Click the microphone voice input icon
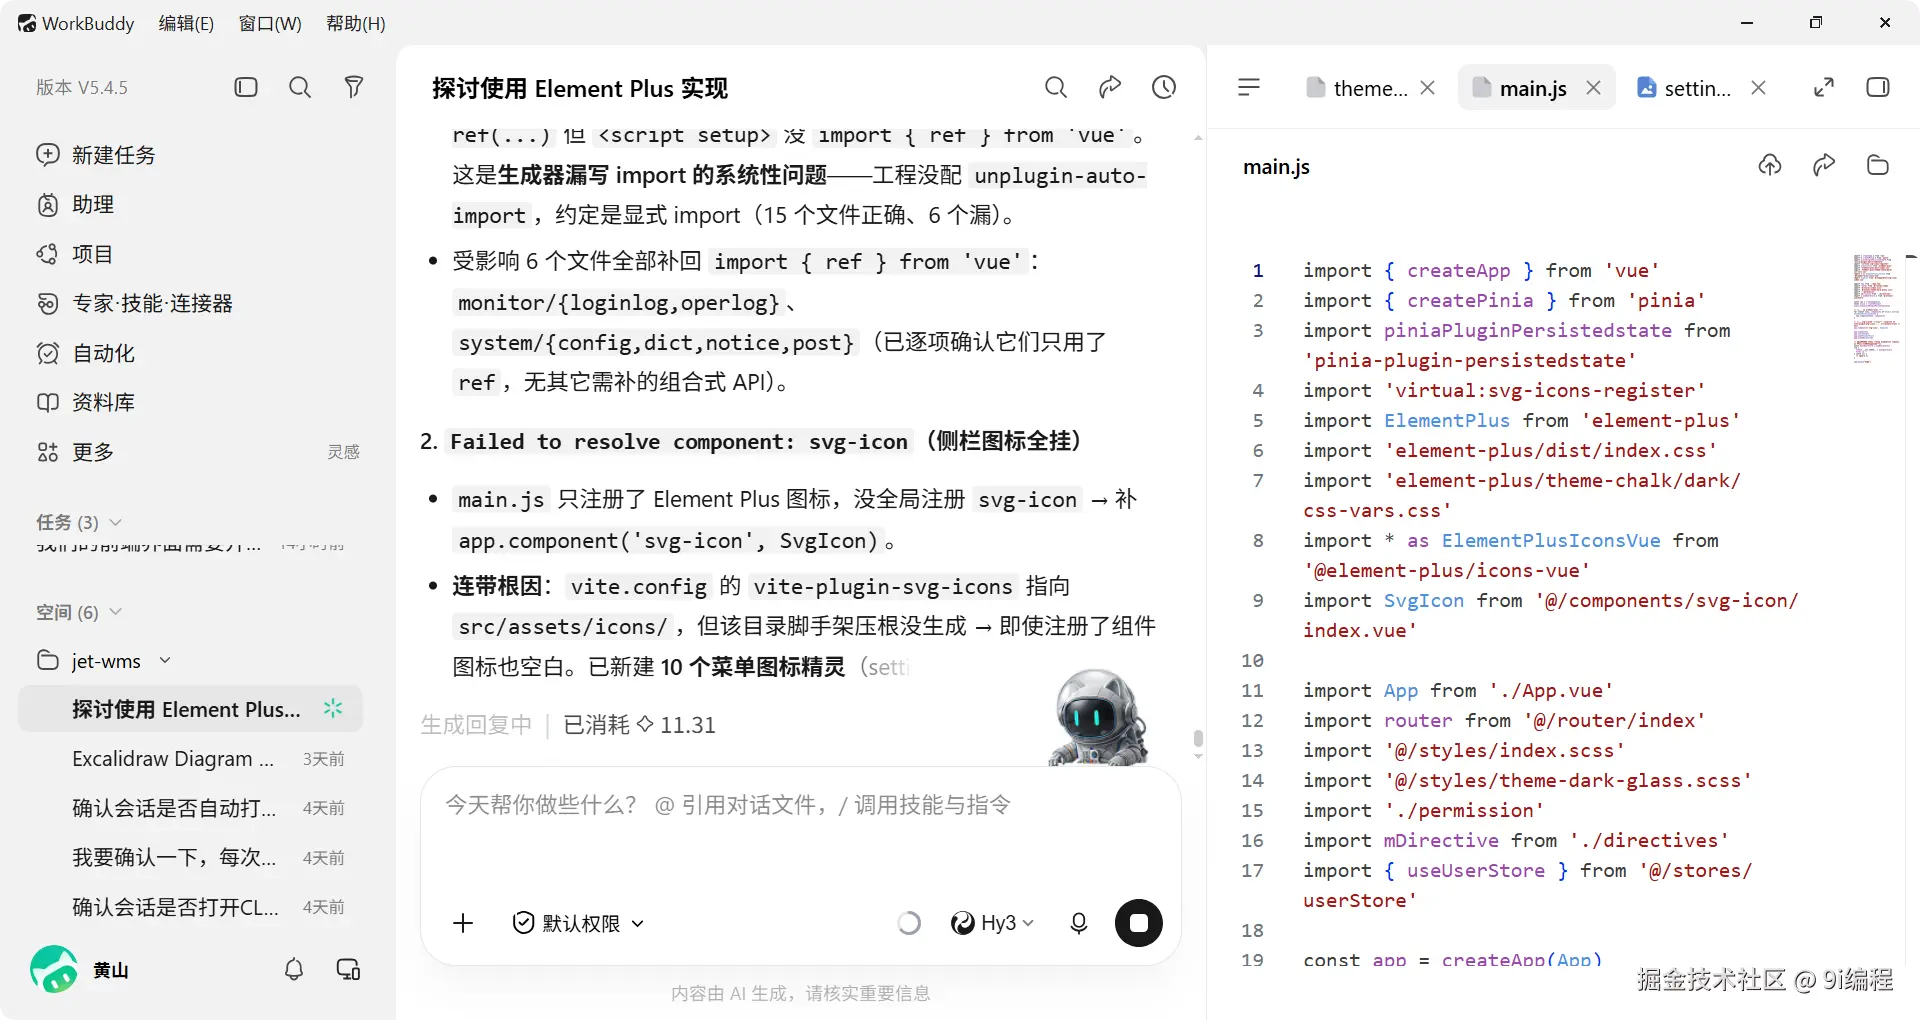The image size is (1920, 1020). 1079,923
